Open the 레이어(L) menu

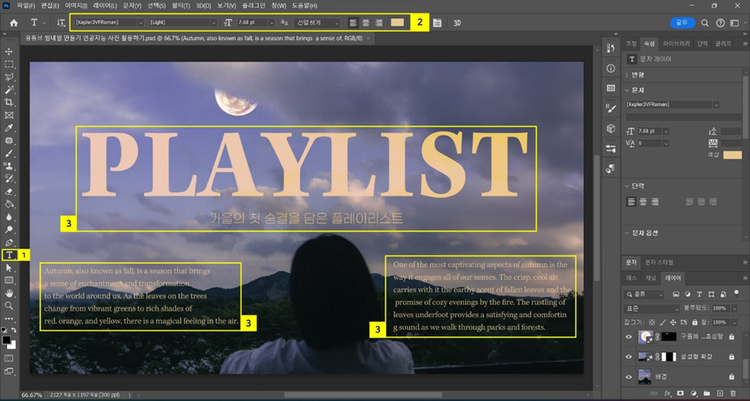click(x=105, y=6)
